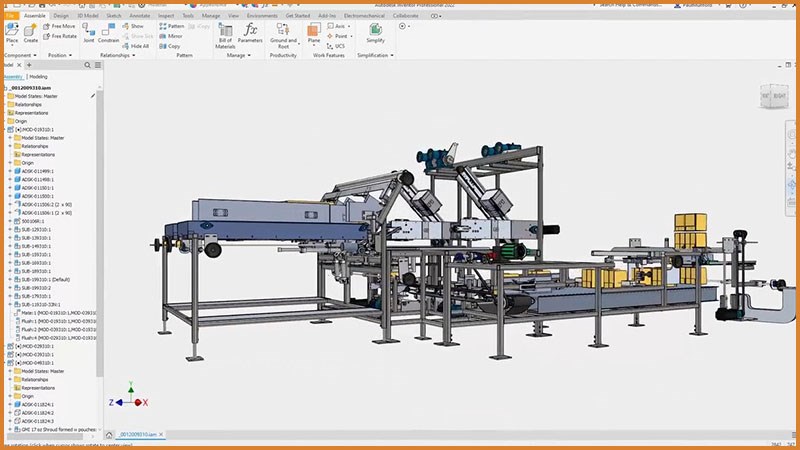This screenshot has height=450, width=800.
Task: Toggle Show relationships
Action: point(136,26)
